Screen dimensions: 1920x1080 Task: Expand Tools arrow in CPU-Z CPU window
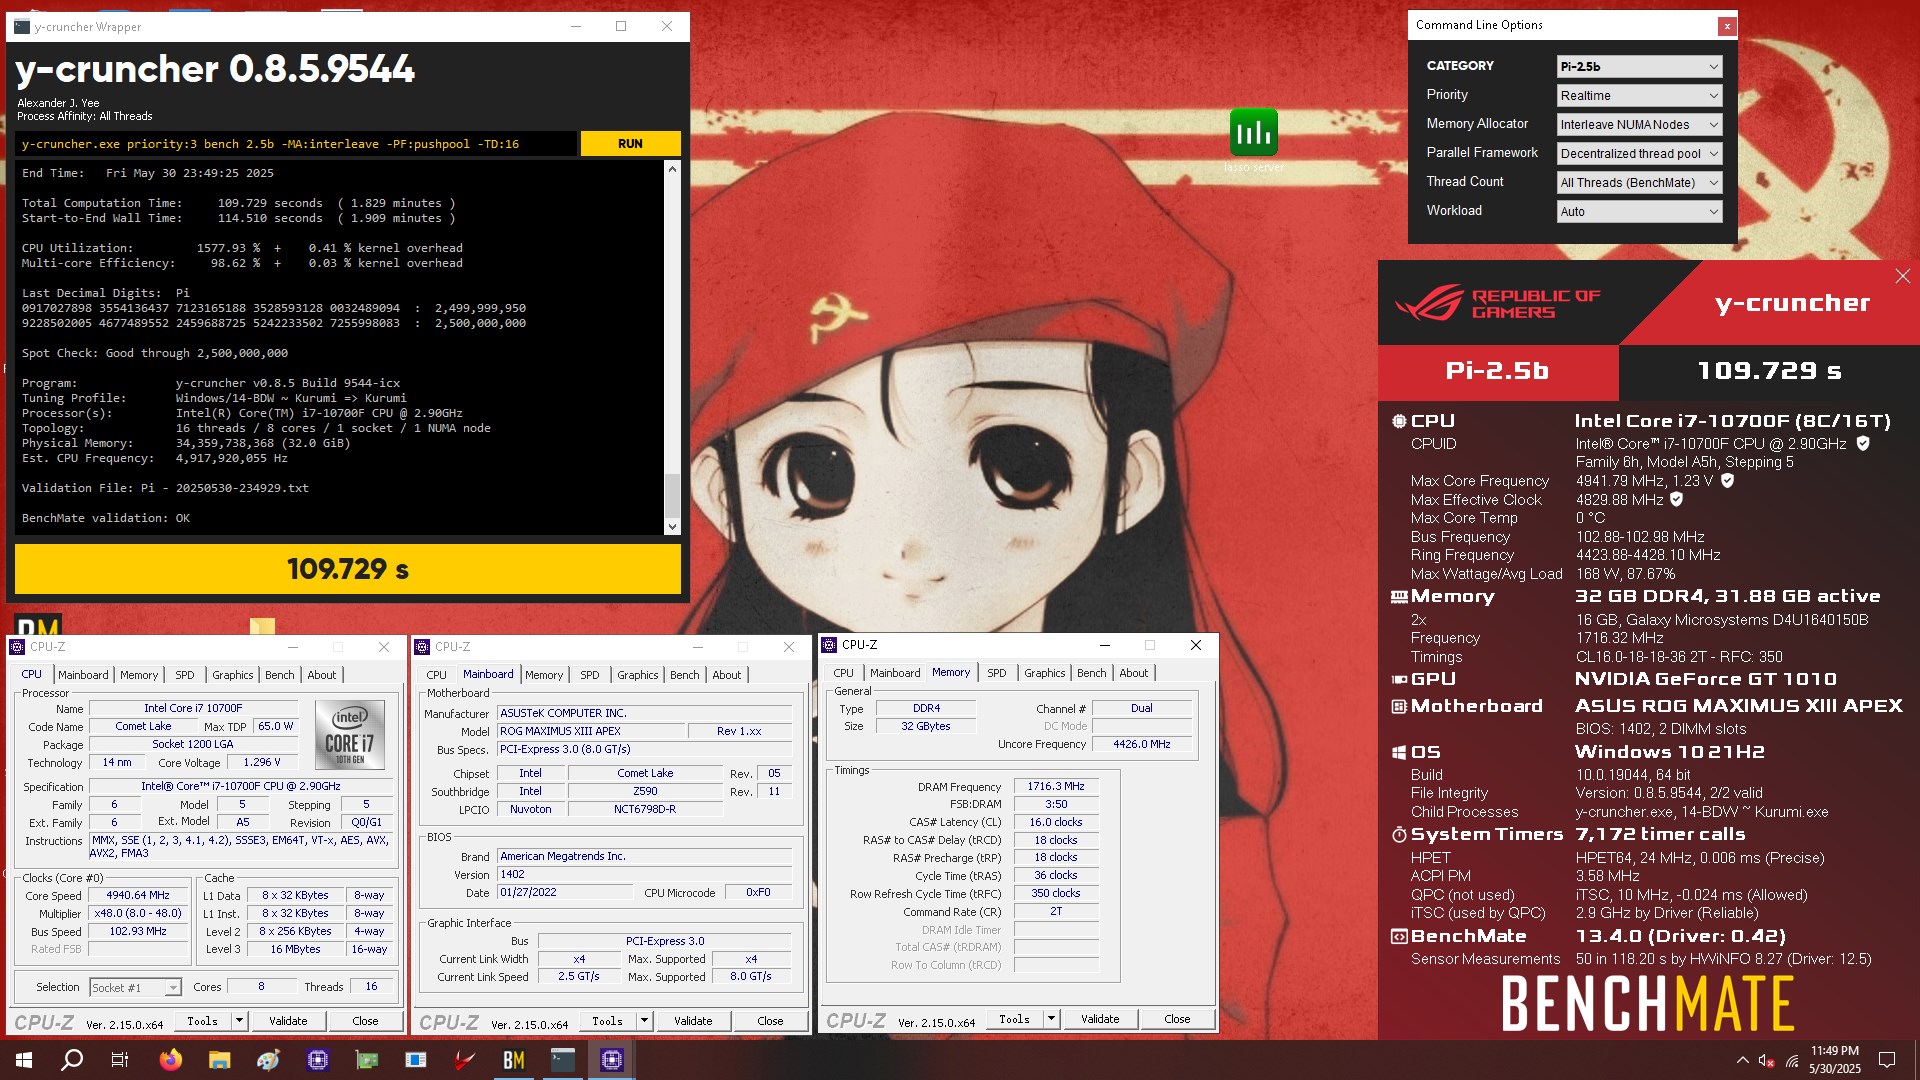pyautogui.click(x=239, y=1021)
